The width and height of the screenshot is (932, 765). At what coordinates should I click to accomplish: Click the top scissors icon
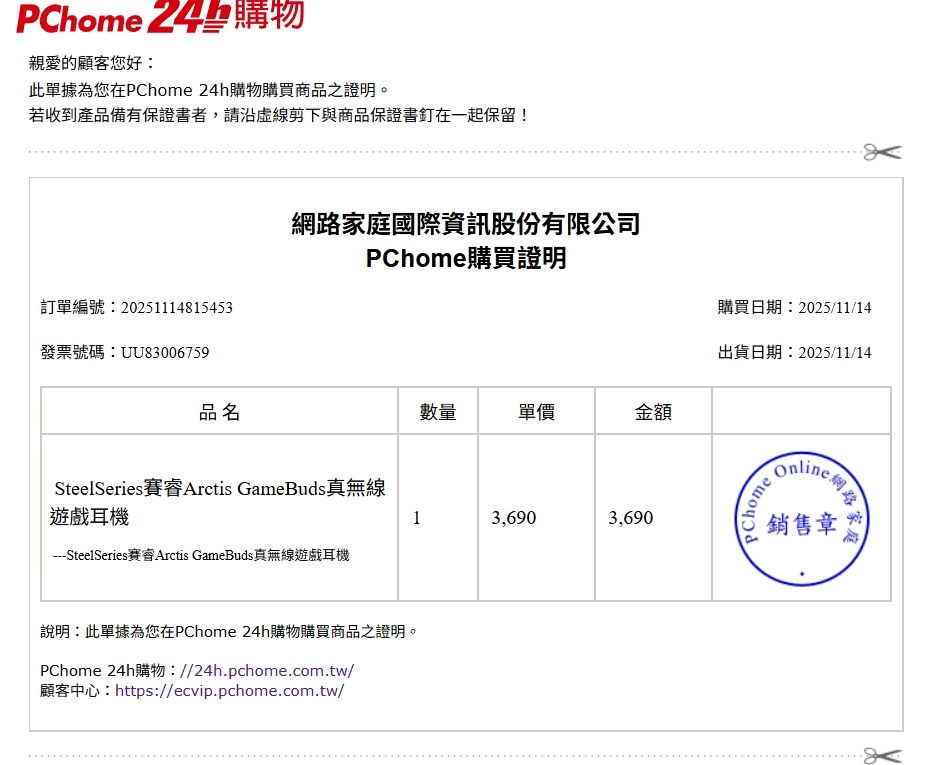coord(882,152)
